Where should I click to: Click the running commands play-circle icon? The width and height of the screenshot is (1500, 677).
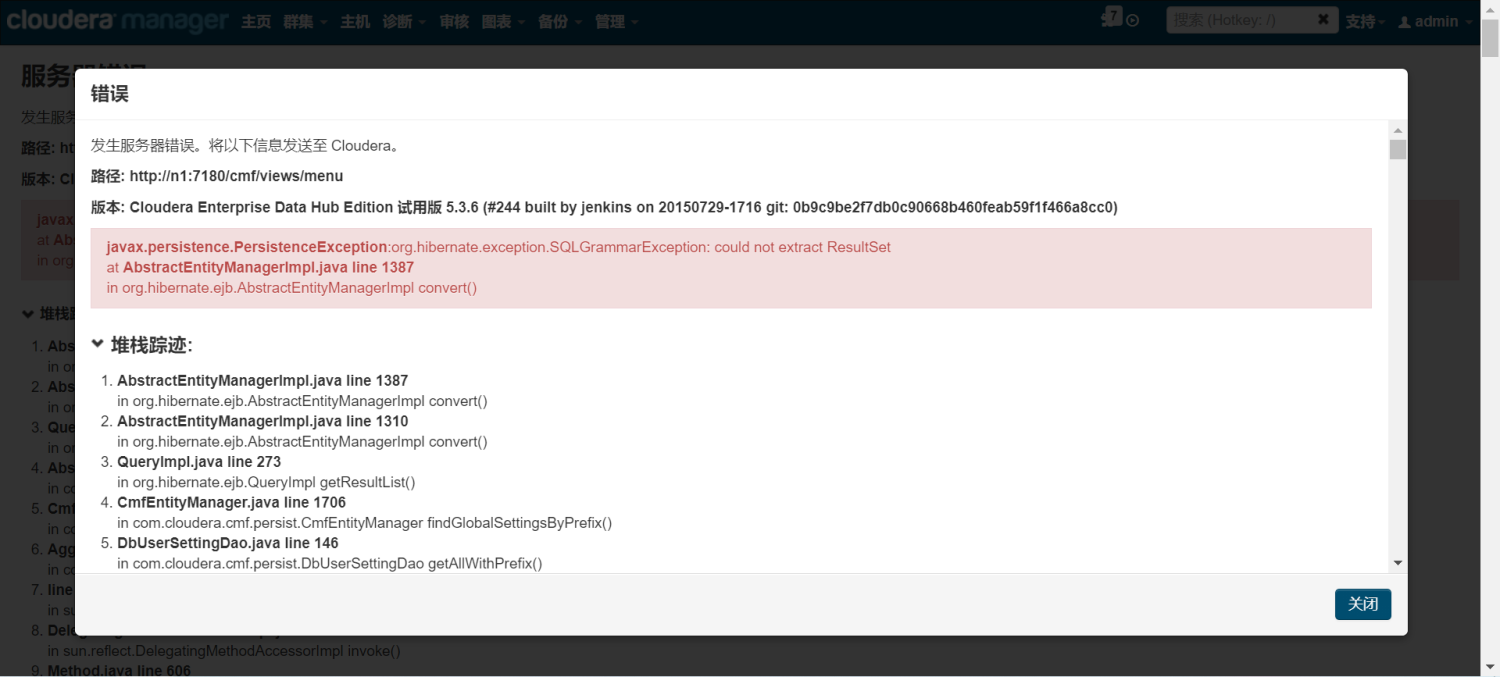pyautogui.click(x=1133, y=21)
